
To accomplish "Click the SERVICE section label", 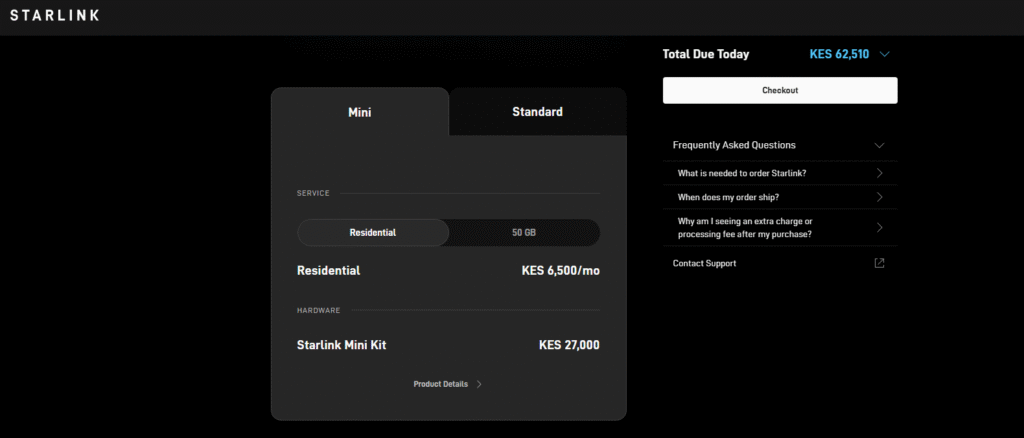I will tap(313, 193).
